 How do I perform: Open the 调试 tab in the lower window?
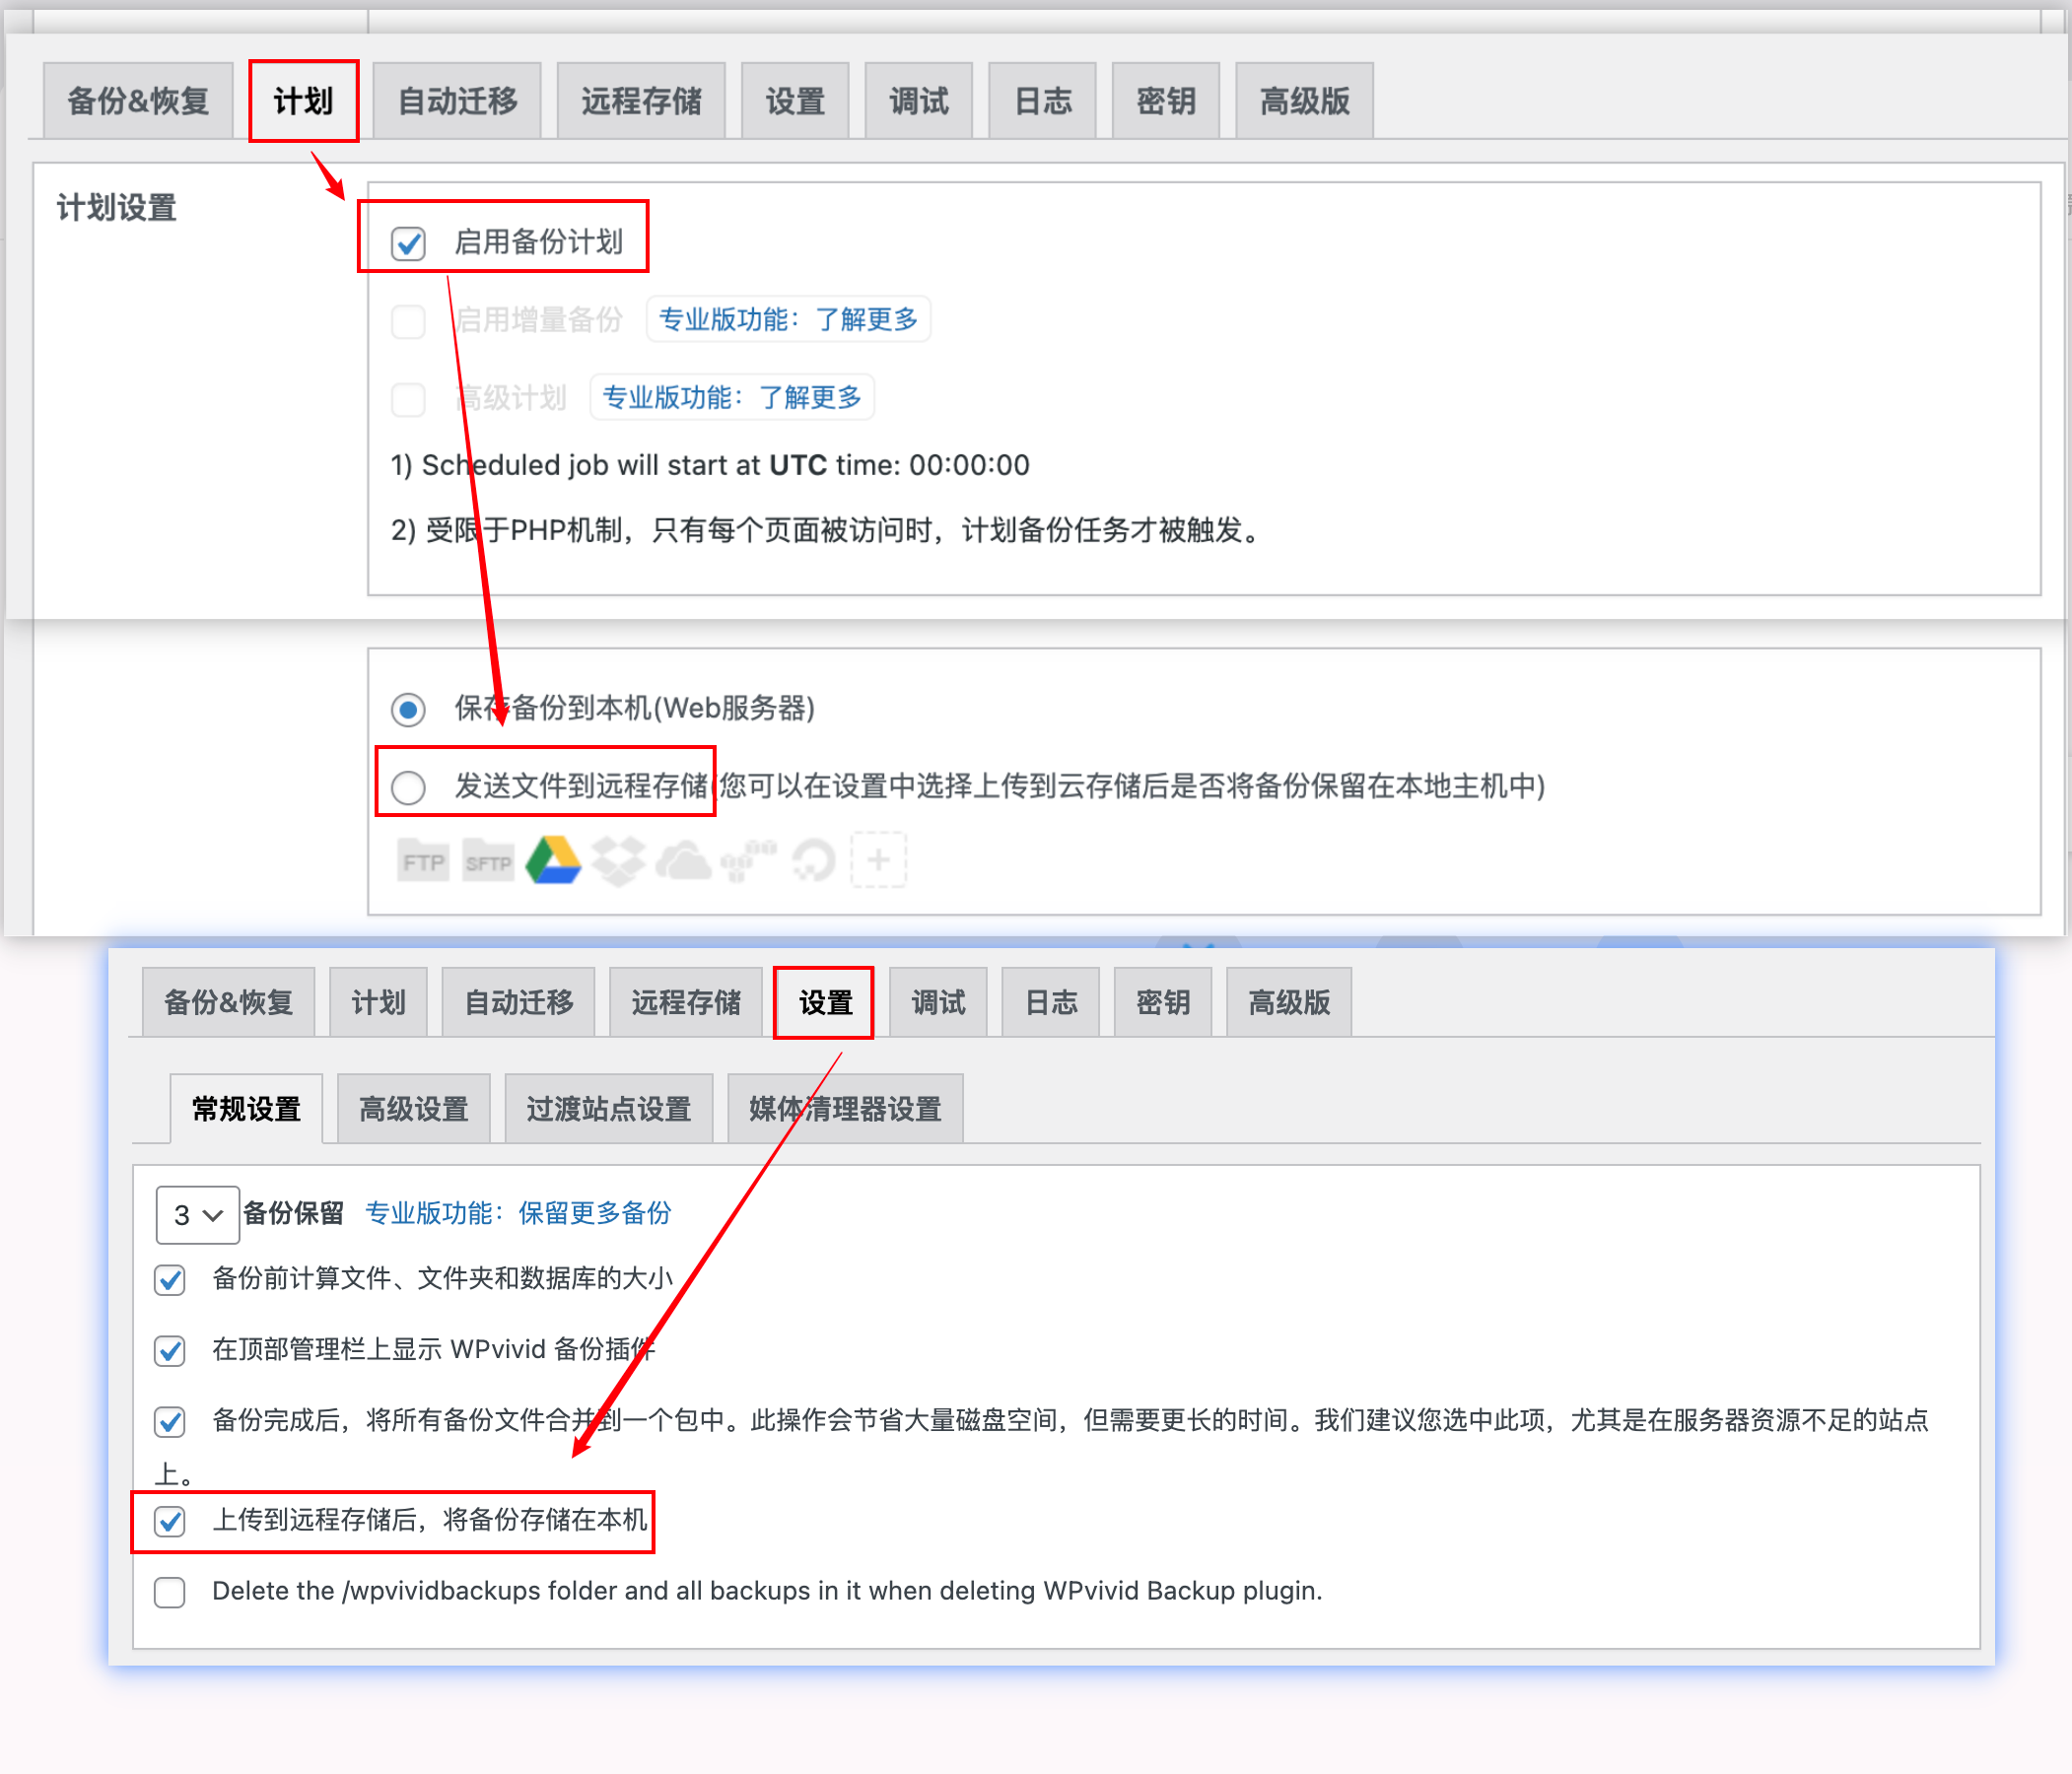click(x=938, y=1002)
